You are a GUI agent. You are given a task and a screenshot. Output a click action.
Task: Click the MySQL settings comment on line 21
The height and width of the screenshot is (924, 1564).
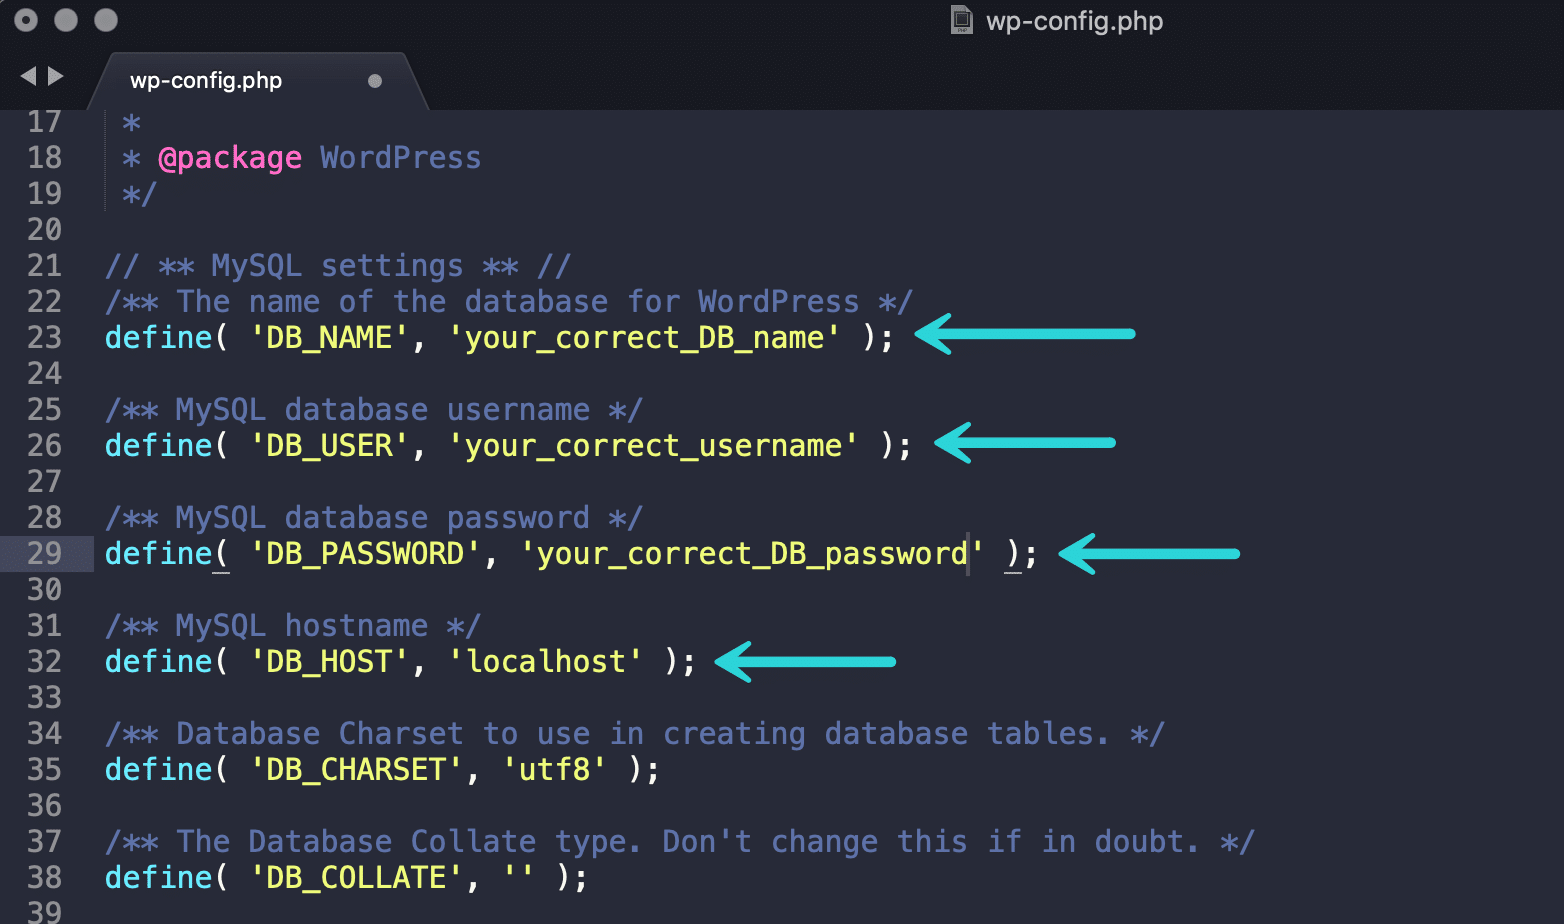[335, 265]
